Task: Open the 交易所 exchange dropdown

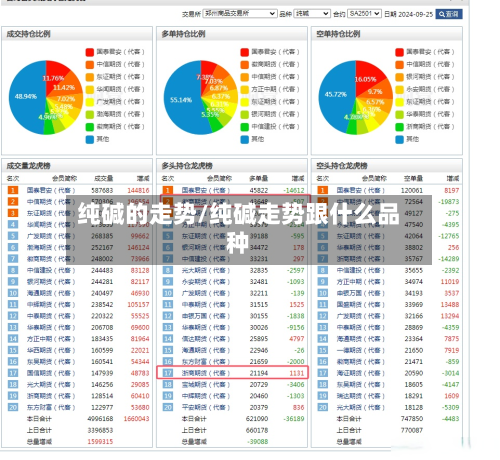Action: [x=240, y=14]
